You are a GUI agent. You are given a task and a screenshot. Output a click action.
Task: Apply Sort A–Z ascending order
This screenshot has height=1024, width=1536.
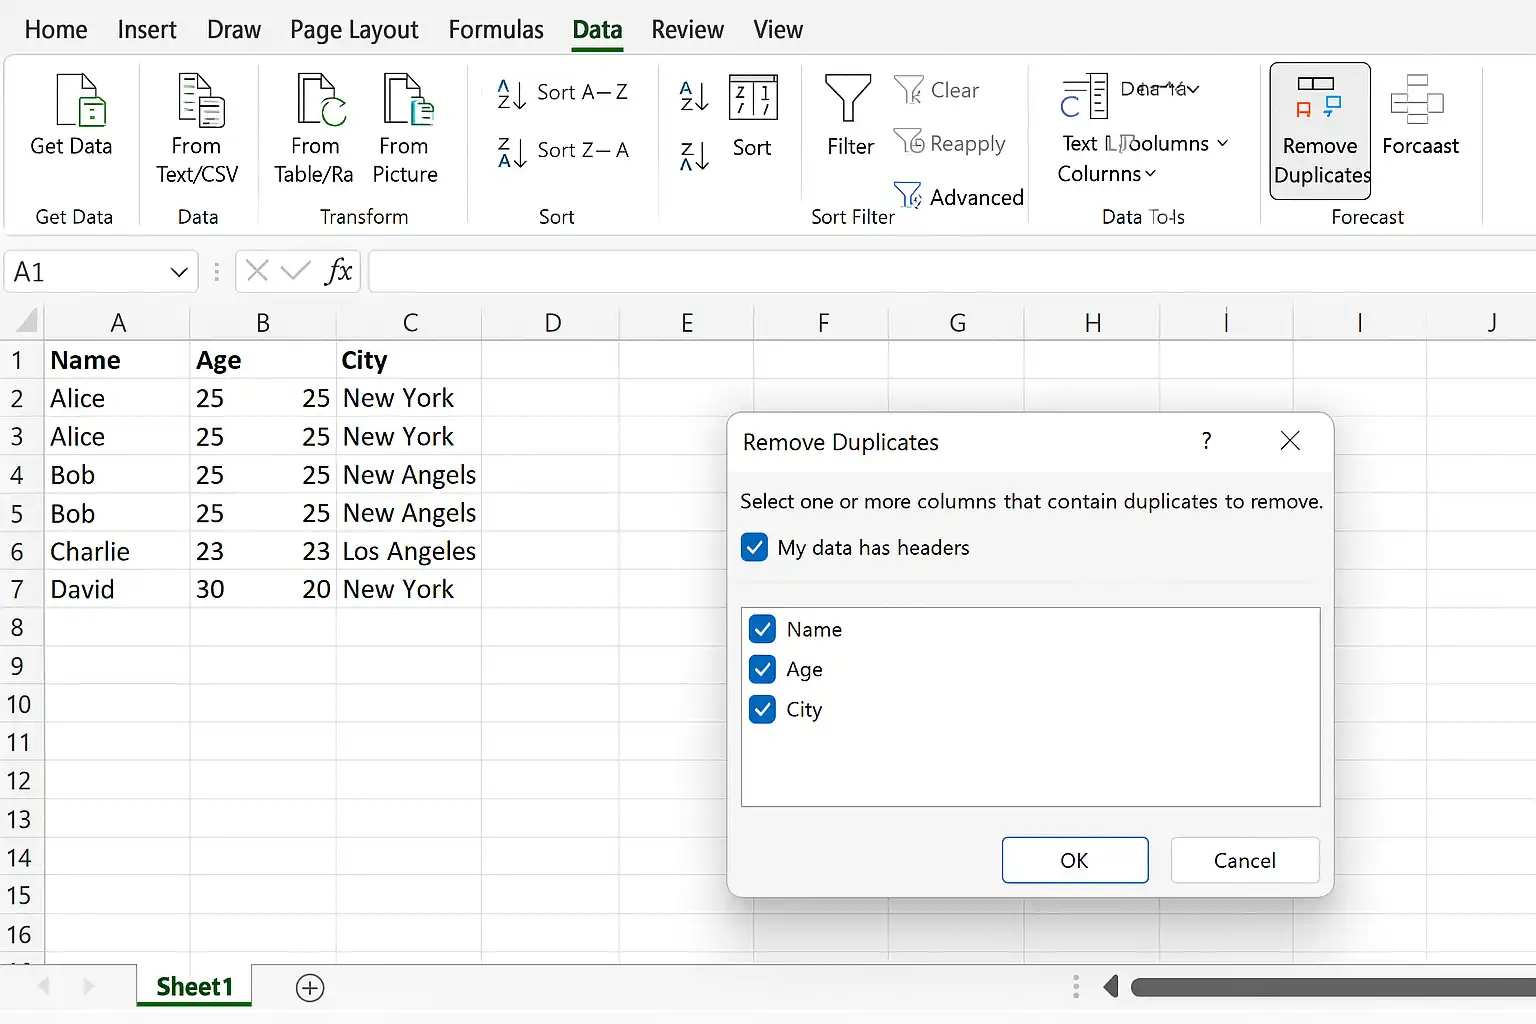tap(563, 93)
